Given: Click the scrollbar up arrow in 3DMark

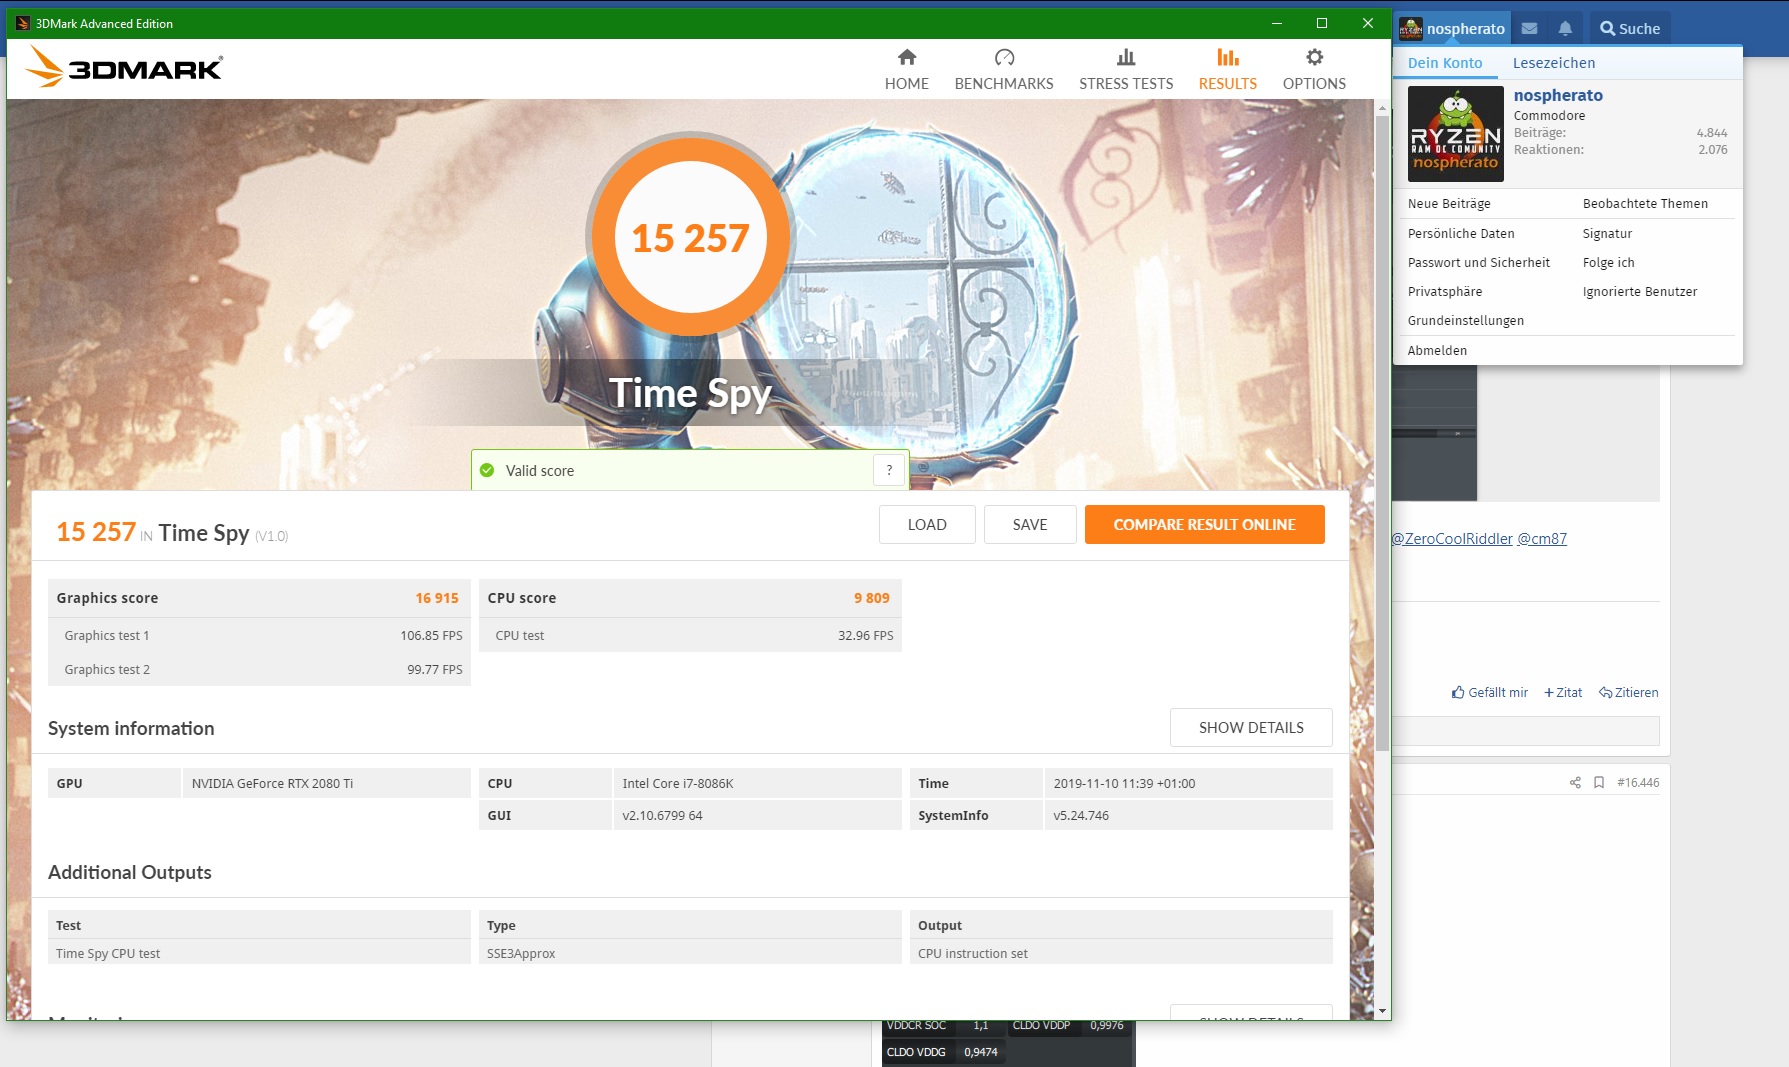Looking at the screenshot, I should [1382, 107].
